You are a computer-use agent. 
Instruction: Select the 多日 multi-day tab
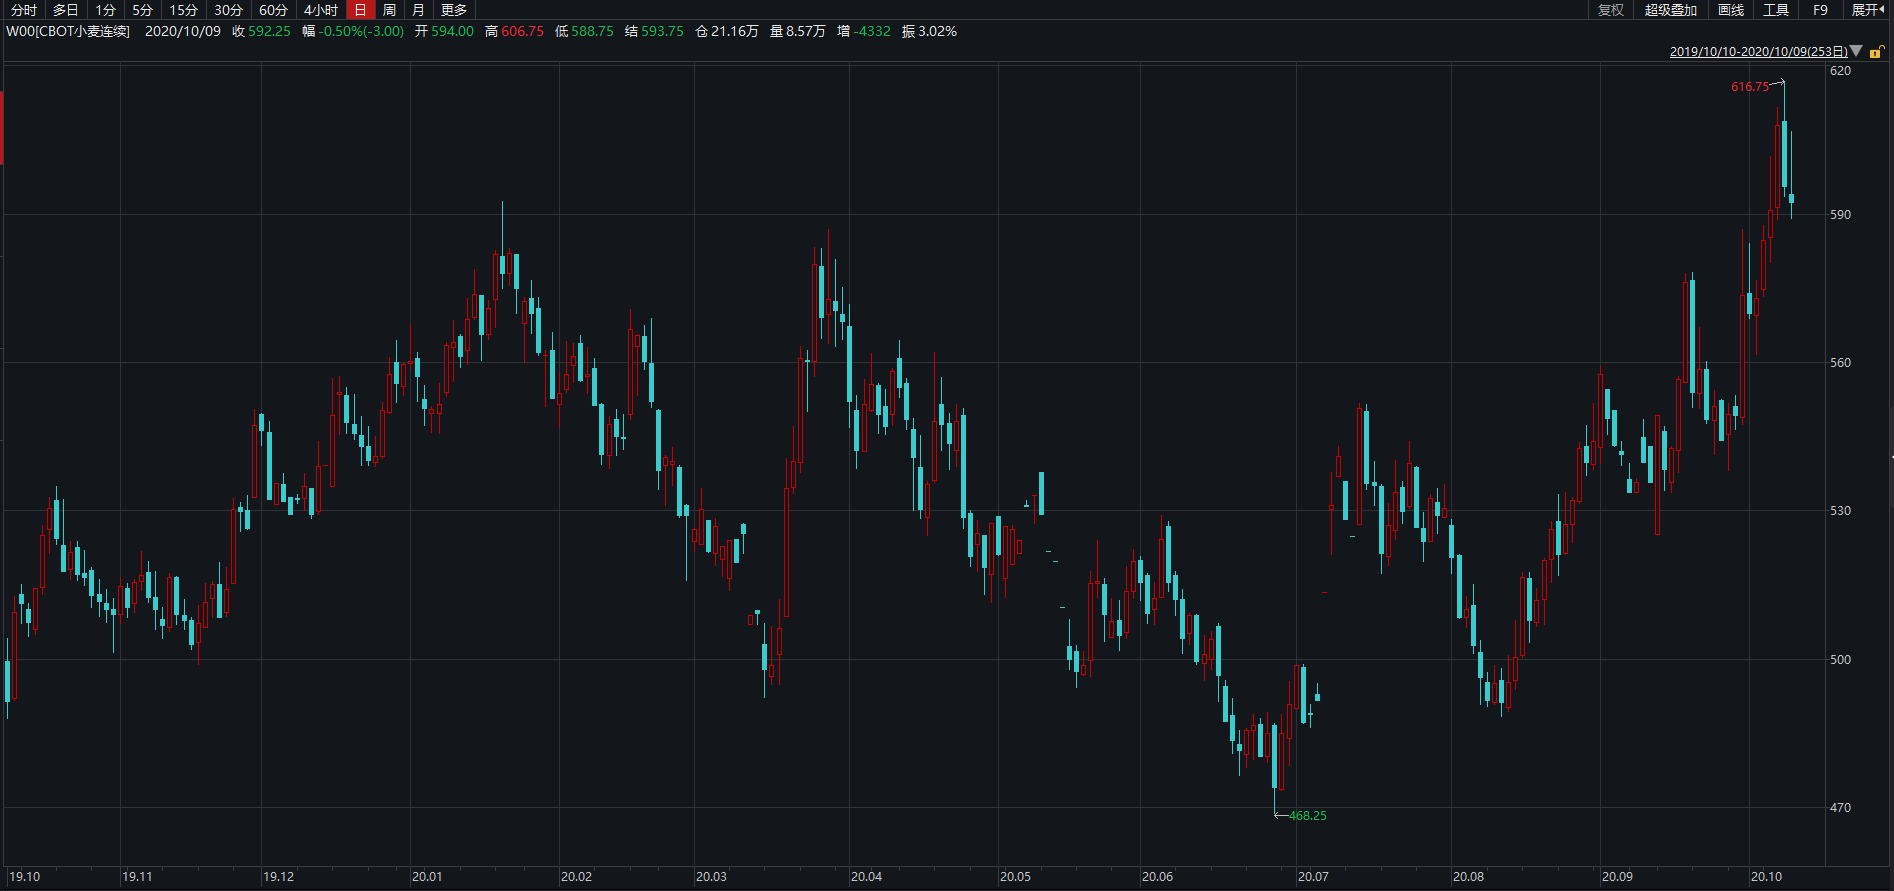(x=66, y=10)
